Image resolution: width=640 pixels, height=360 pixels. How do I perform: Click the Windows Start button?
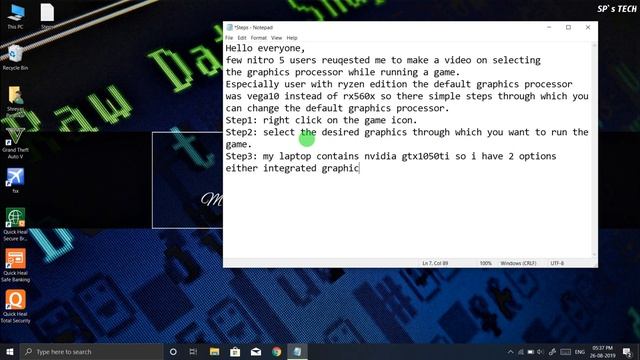click(x=10, y=351)
